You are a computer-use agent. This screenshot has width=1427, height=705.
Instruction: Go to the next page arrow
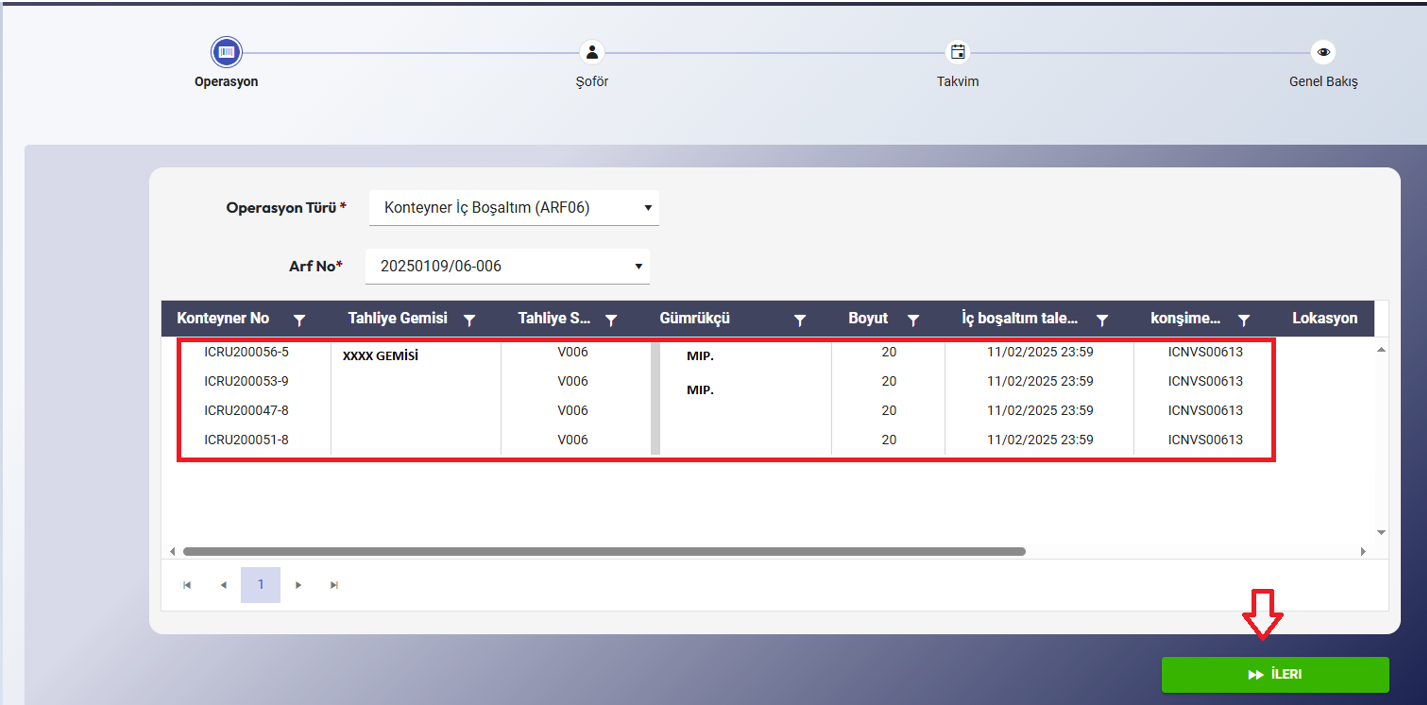(298, 585)
